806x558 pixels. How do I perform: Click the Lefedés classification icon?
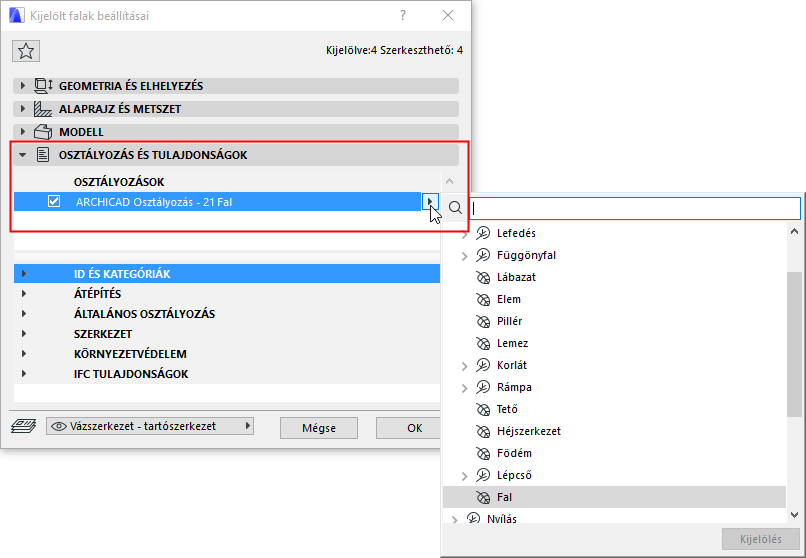click(x=483, y=233)
